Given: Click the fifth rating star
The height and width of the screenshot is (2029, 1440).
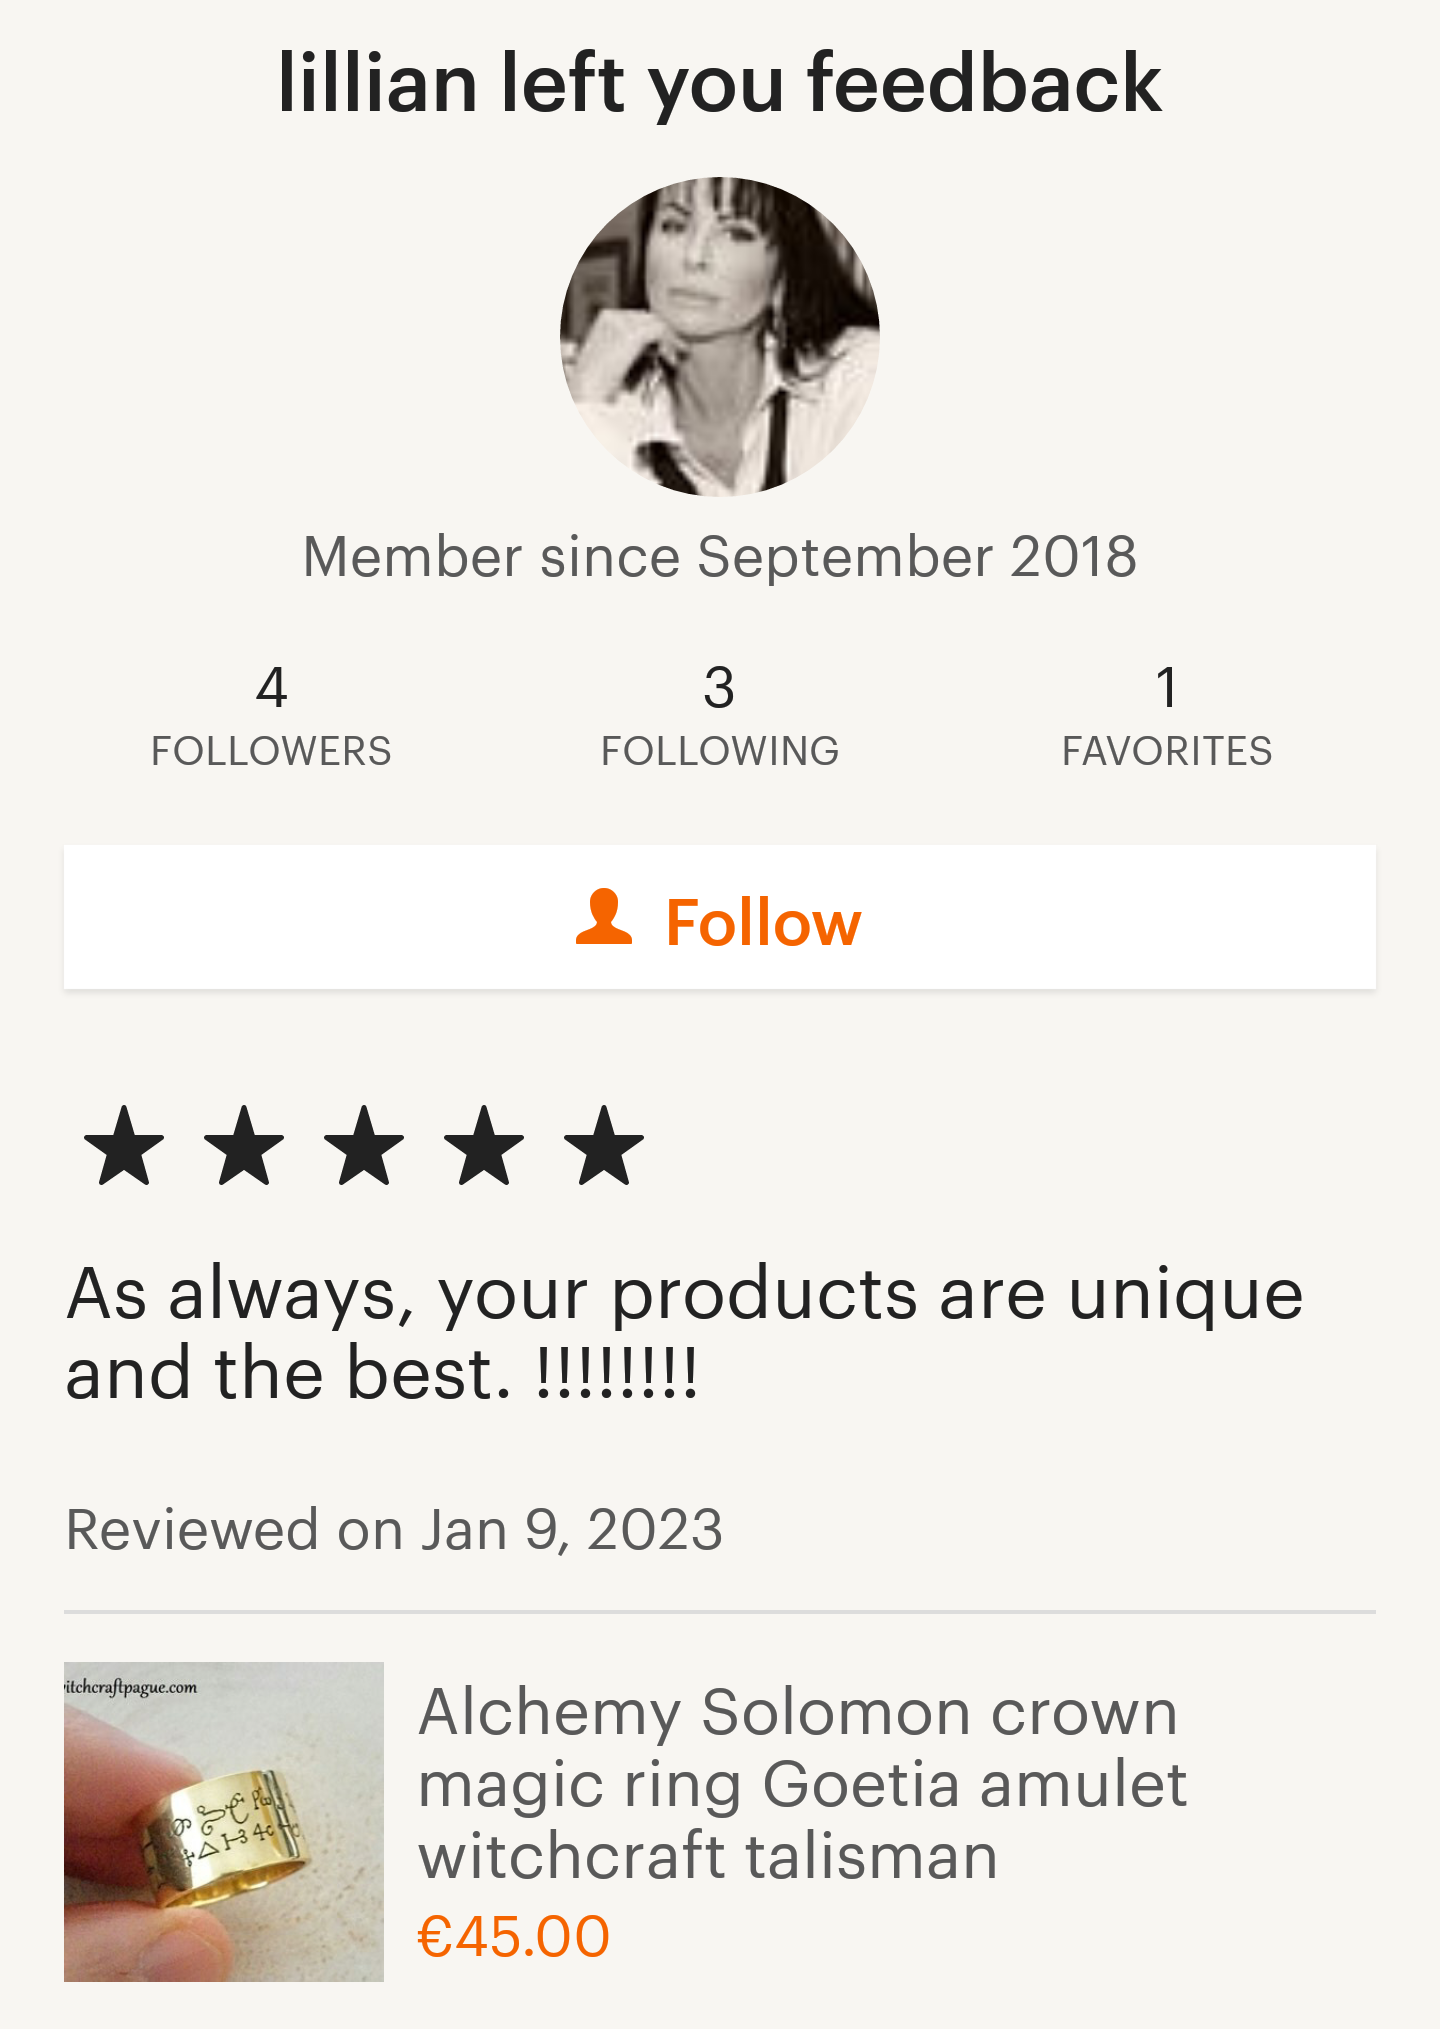Looking at the screenshot, I should click(x=604, y=1146).
